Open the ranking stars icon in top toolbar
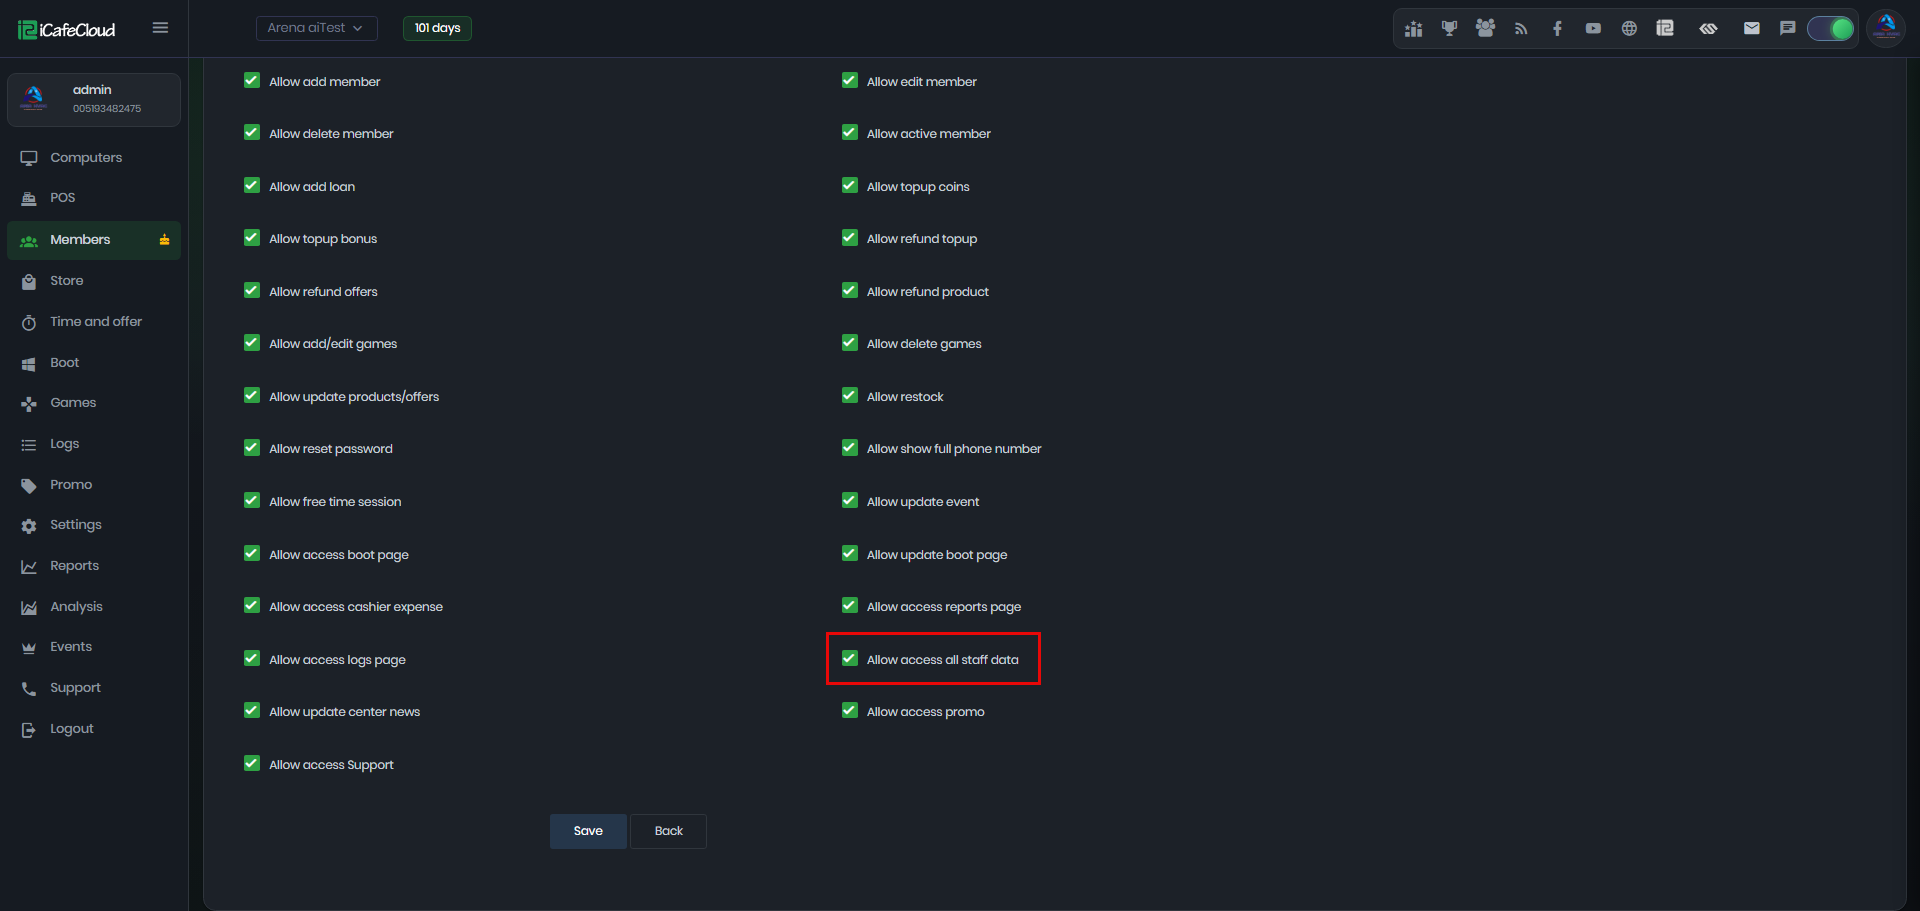1920x911 pixels. (x=1413, y=29)
